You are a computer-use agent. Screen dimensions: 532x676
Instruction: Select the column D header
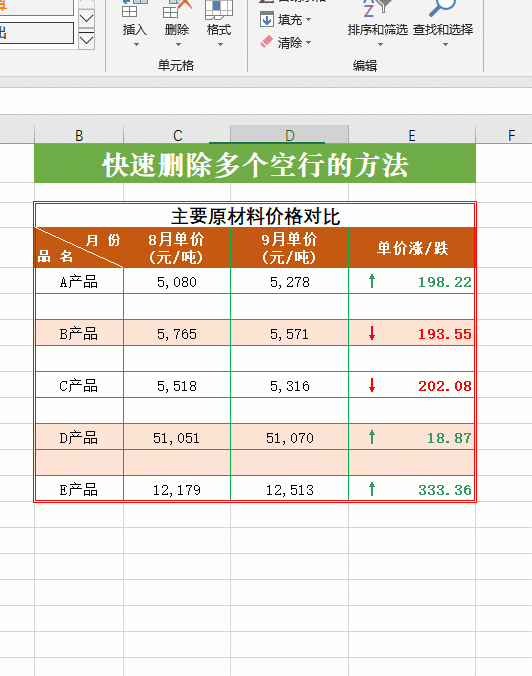289,135
